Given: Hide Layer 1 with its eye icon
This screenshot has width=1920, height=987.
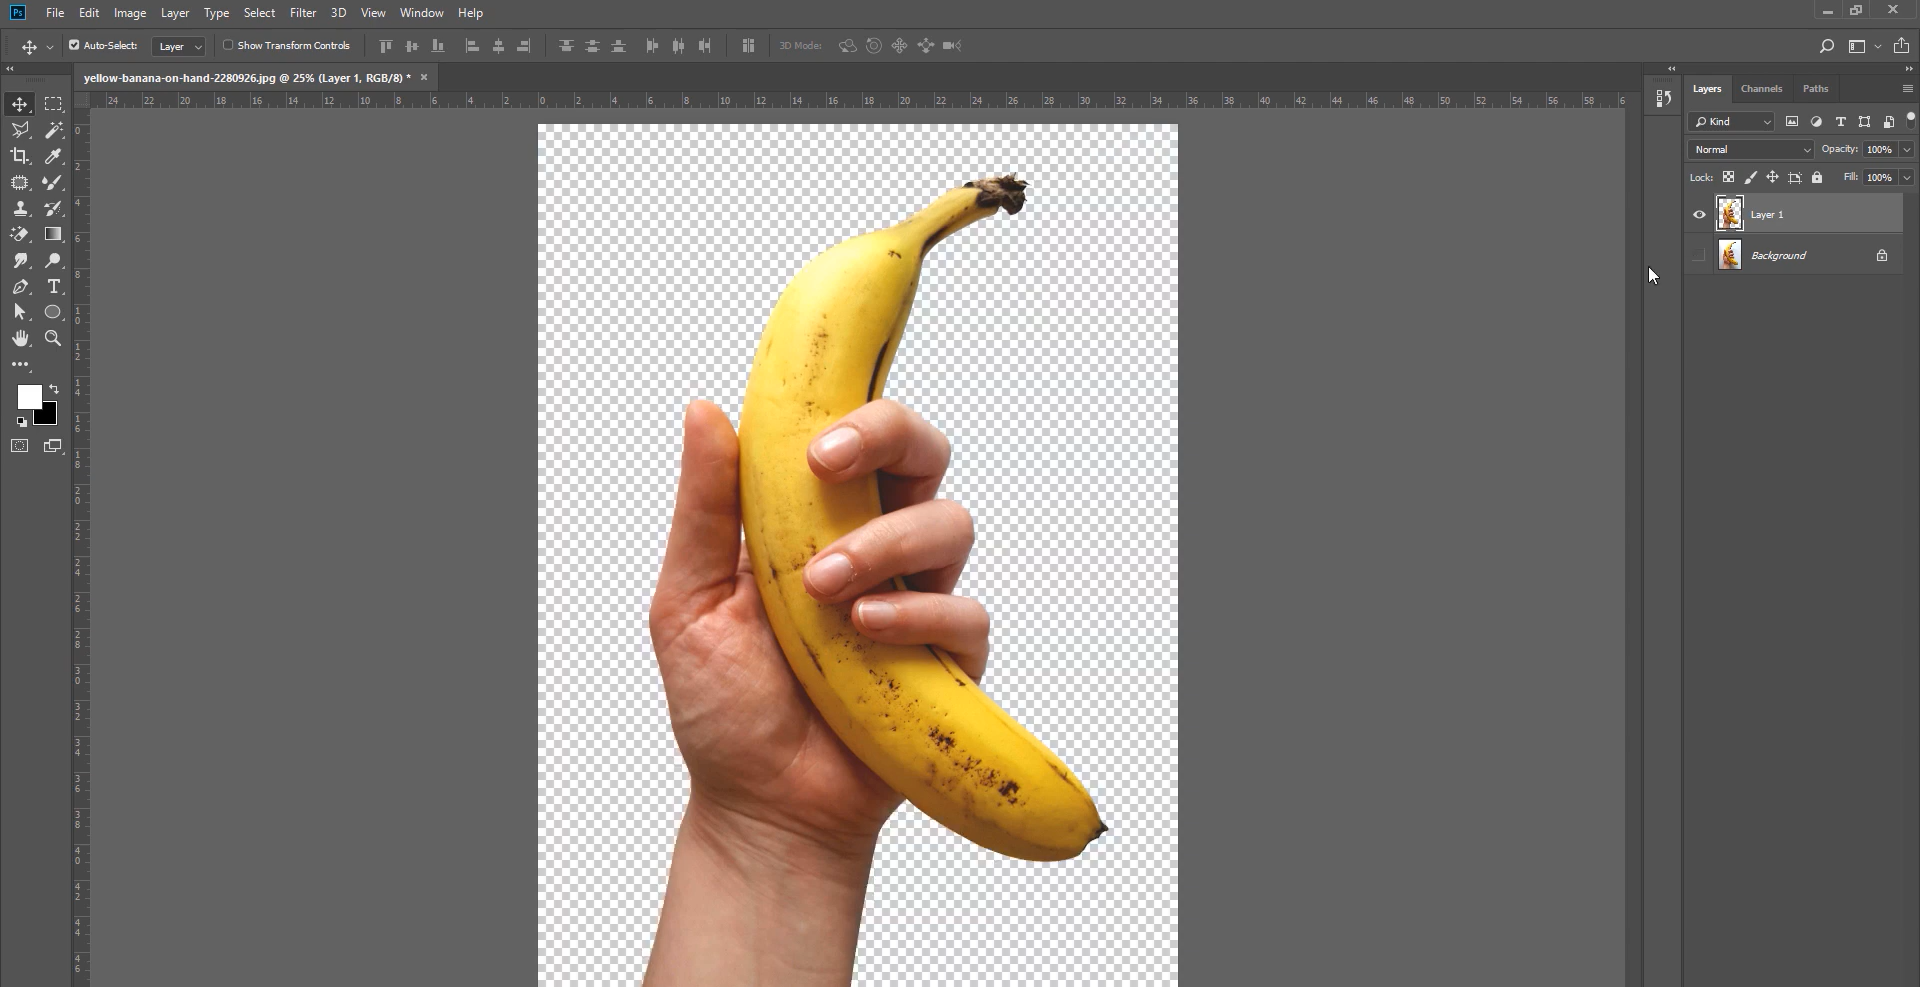Looking at the screenshot, I should tap(1699, 214).
